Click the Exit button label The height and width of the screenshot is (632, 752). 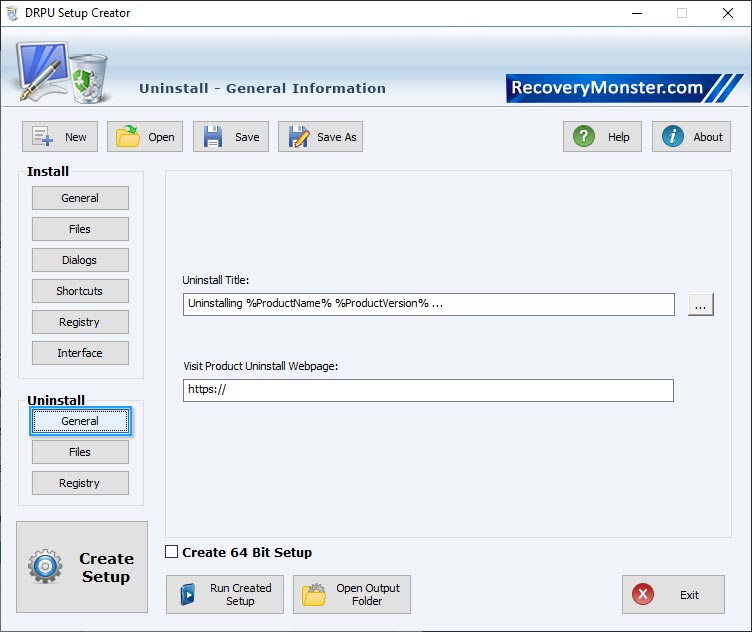pyautogui.click(x=689, y=595)
